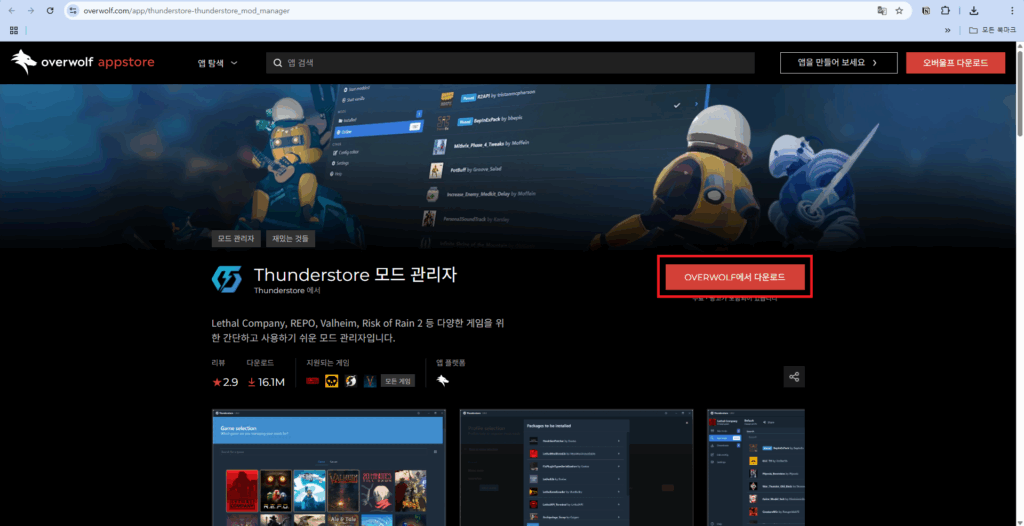Click the OVERWOLF에서 다운로드 button
1024x526 pixels.
pos(735,277)
